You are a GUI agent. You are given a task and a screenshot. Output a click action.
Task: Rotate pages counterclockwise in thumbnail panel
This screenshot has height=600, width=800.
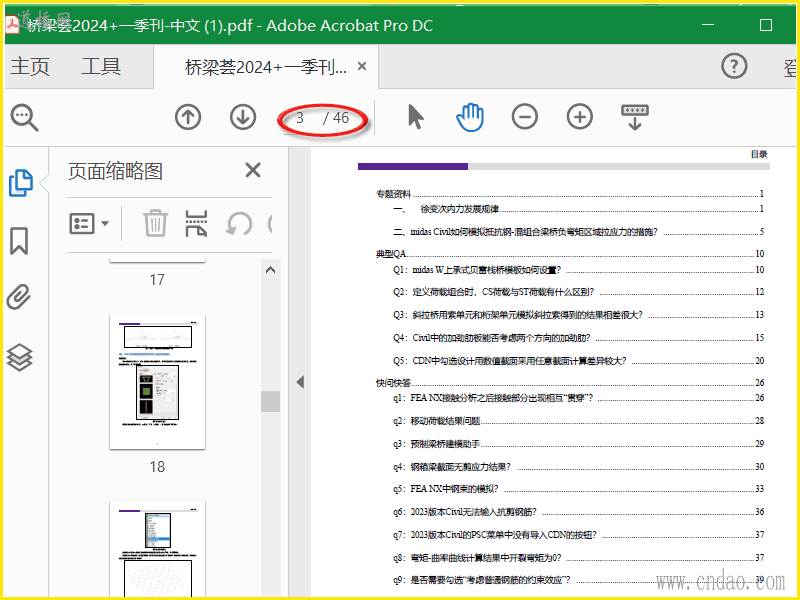point(239,223)
